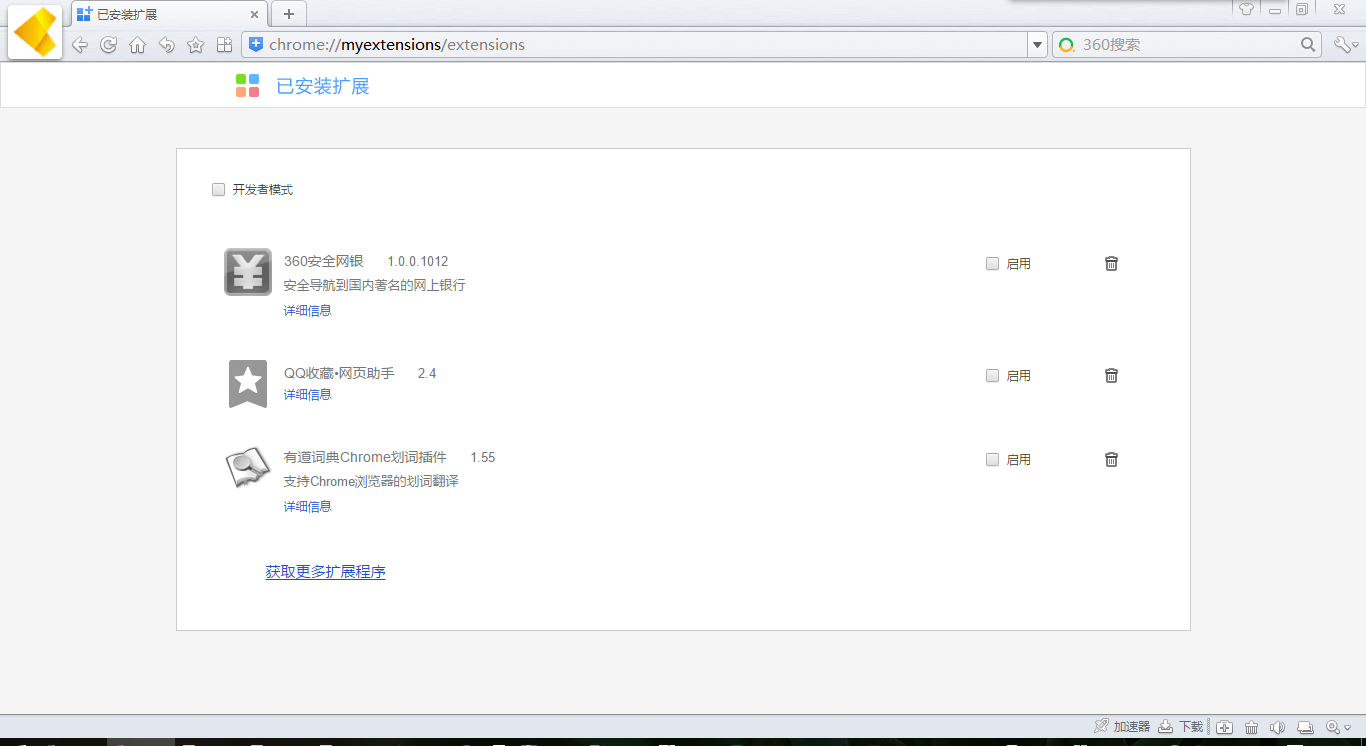Viewport: 1366px width, 746px height.
Task: Expand the address bar history dropdown arrow
Action: [1037, 45]
